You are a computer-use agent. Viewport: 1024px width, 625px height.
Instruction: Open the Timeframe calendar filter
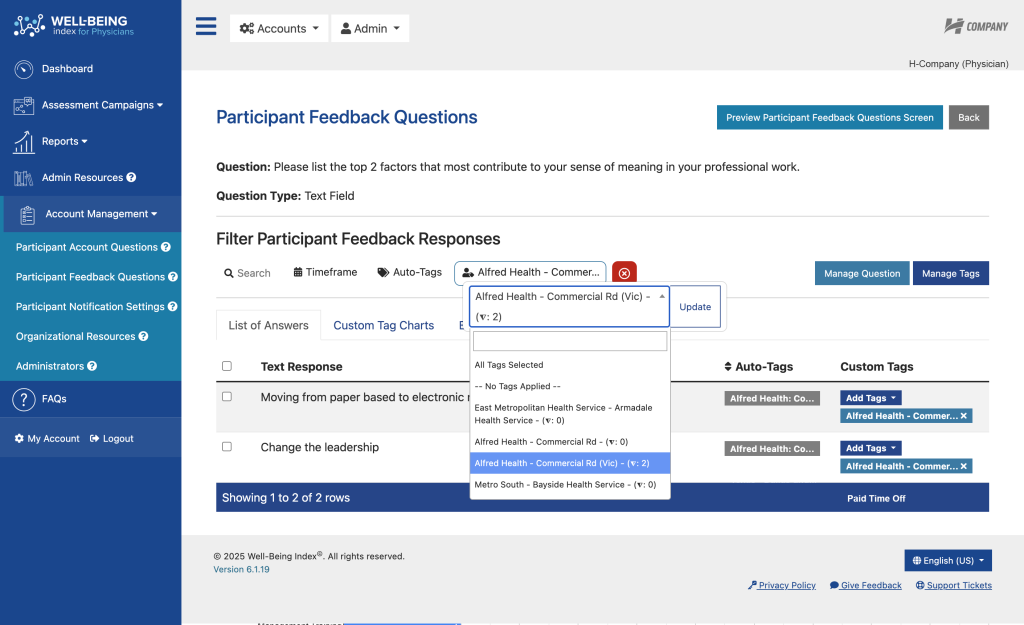tap(325, 272)
